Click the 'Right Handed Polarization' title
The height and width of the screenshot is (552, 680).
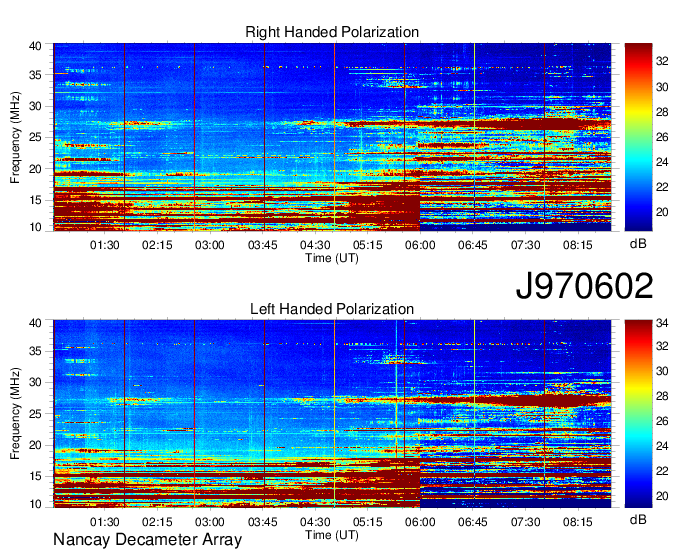click(x=332, y=32)
